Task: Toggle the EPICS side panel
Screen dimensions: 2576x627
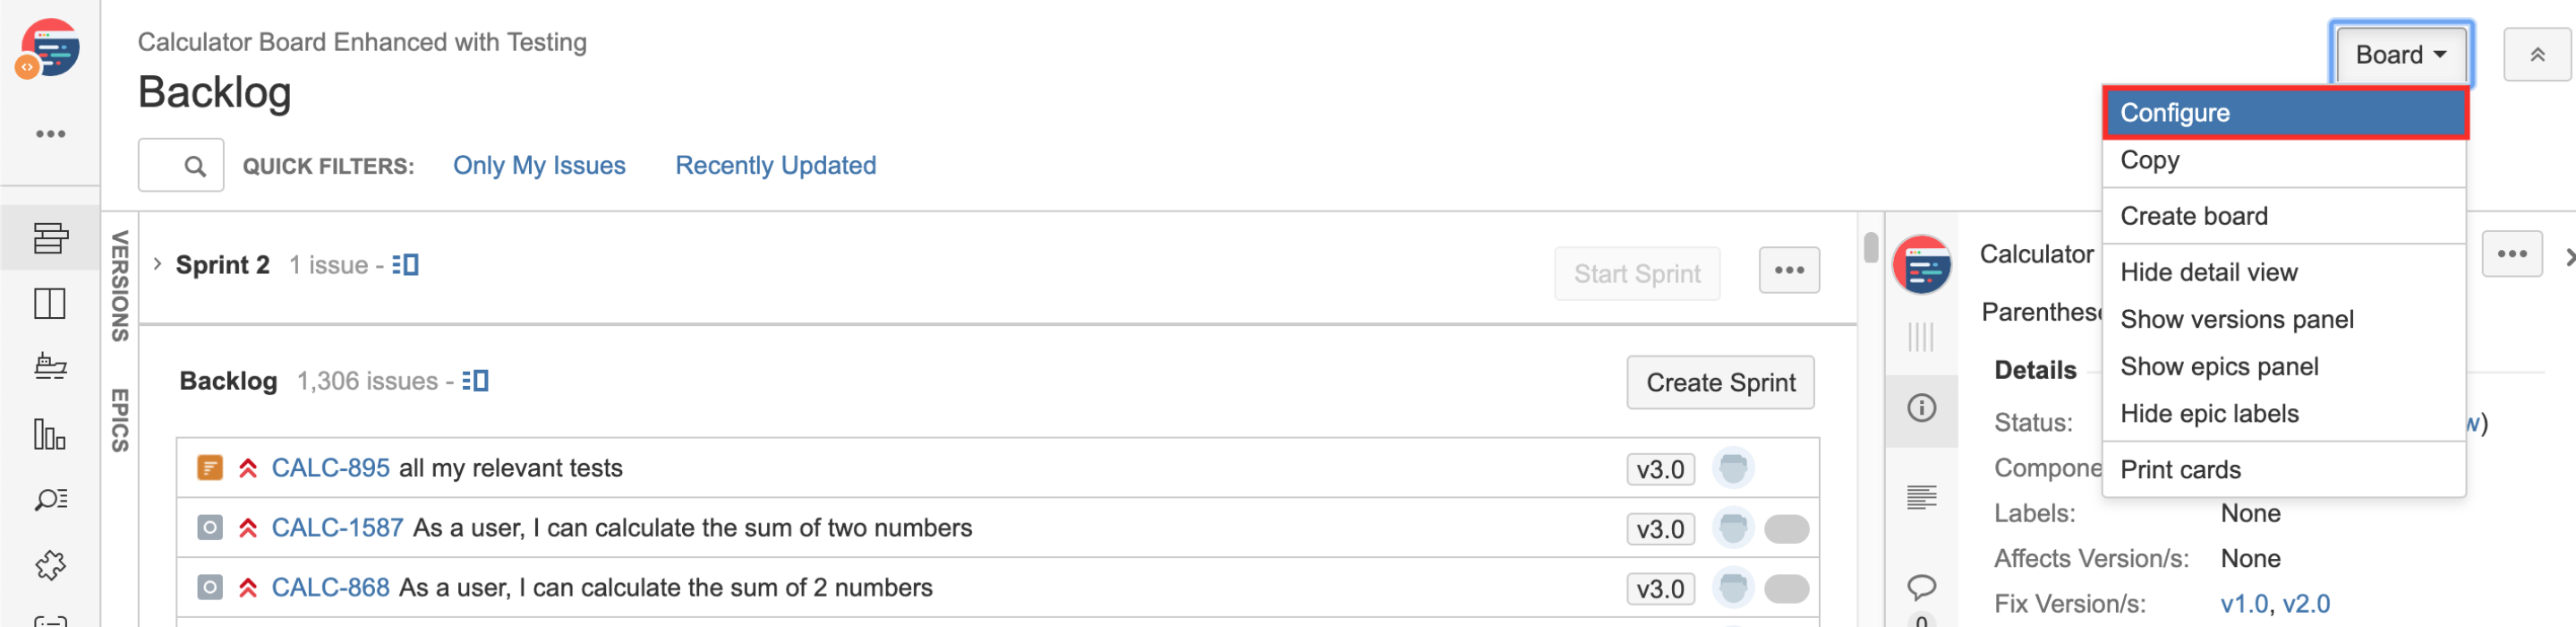Action: click(x=120, y=420)
